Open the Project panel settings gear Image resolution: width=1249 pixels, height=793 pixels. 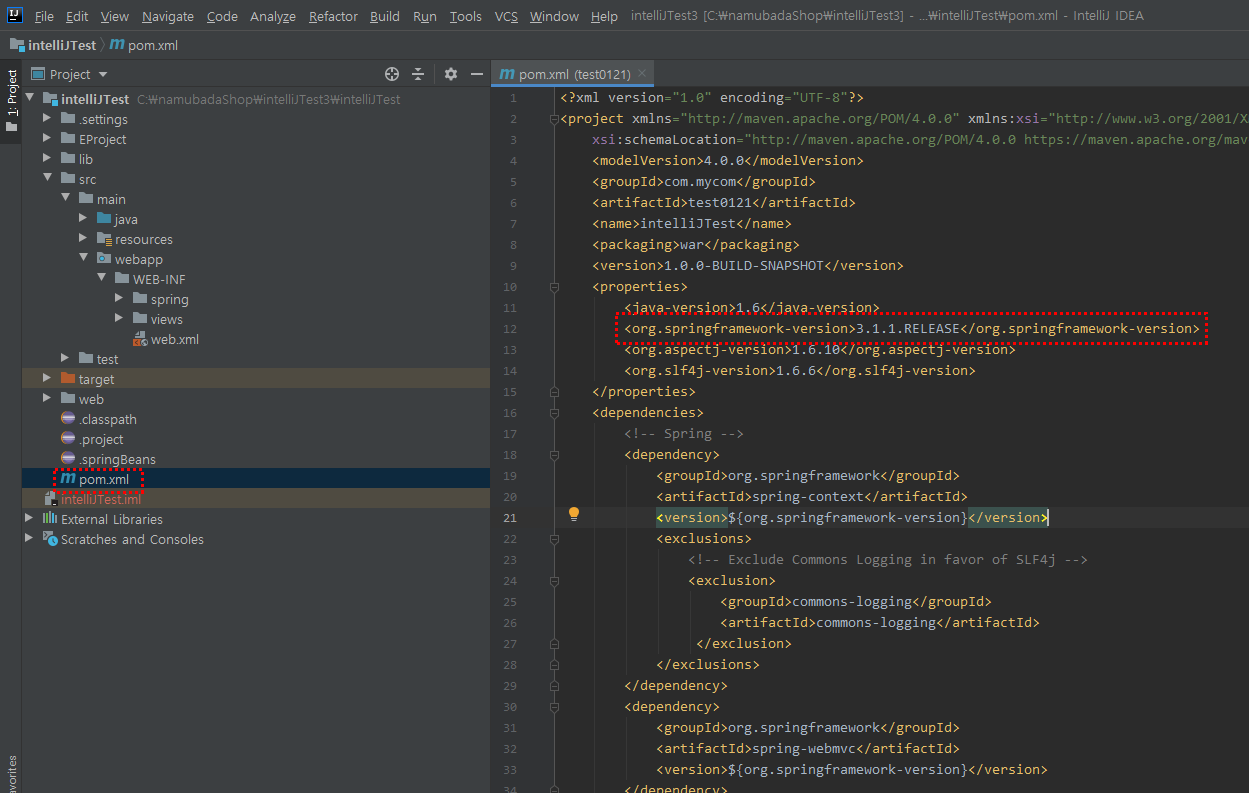[x=451, y=74]
